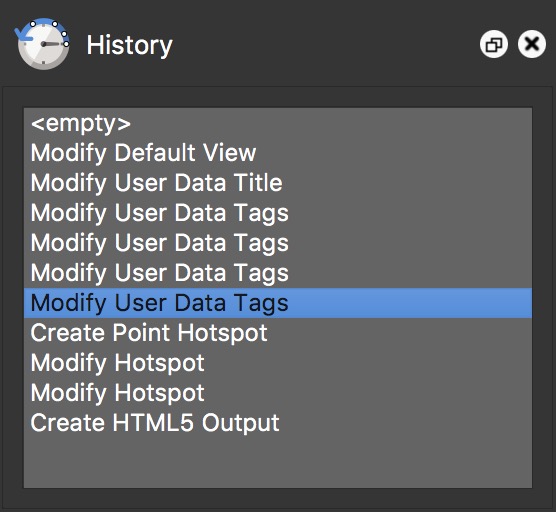
Task: Click the History panel title text
Action: pyautogui.click(x=129, y=46)
